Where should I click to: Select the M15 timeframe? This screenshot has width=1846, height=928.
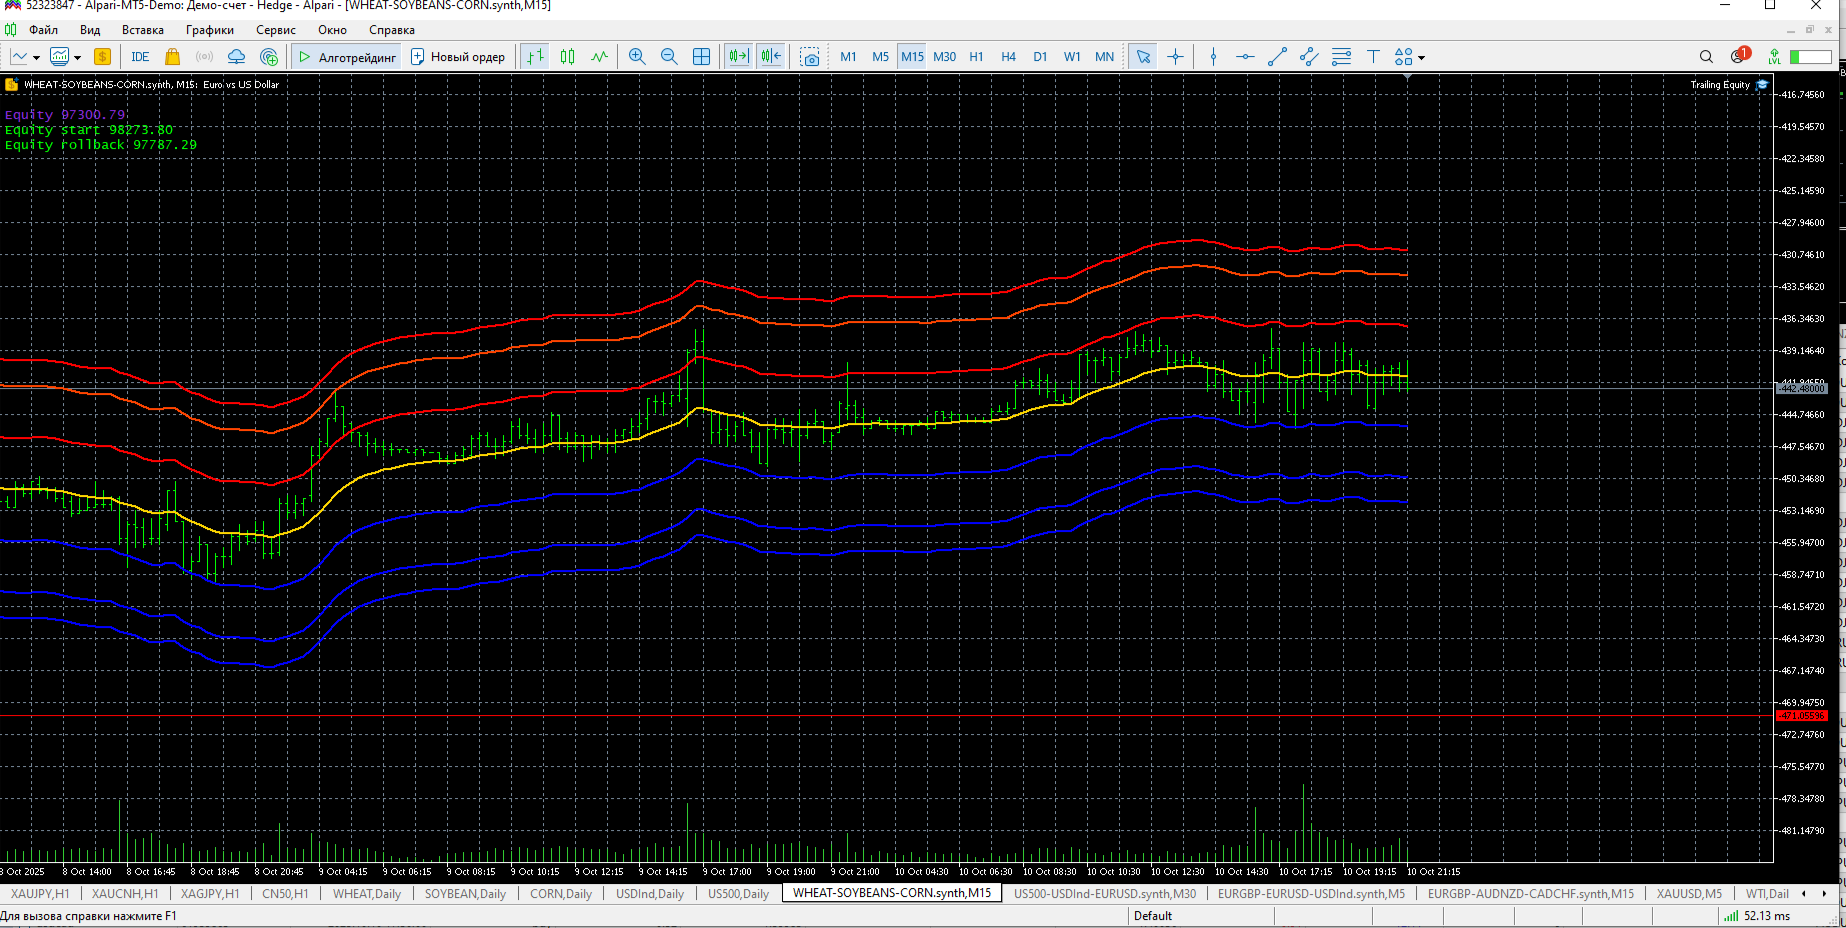pos(912,57)
